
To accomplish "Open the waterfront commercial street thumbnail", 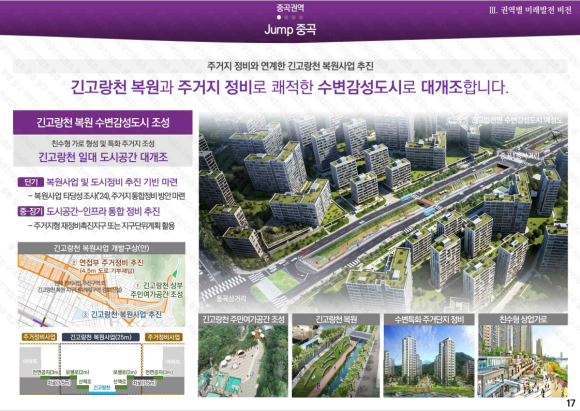I will coord(523,361).
